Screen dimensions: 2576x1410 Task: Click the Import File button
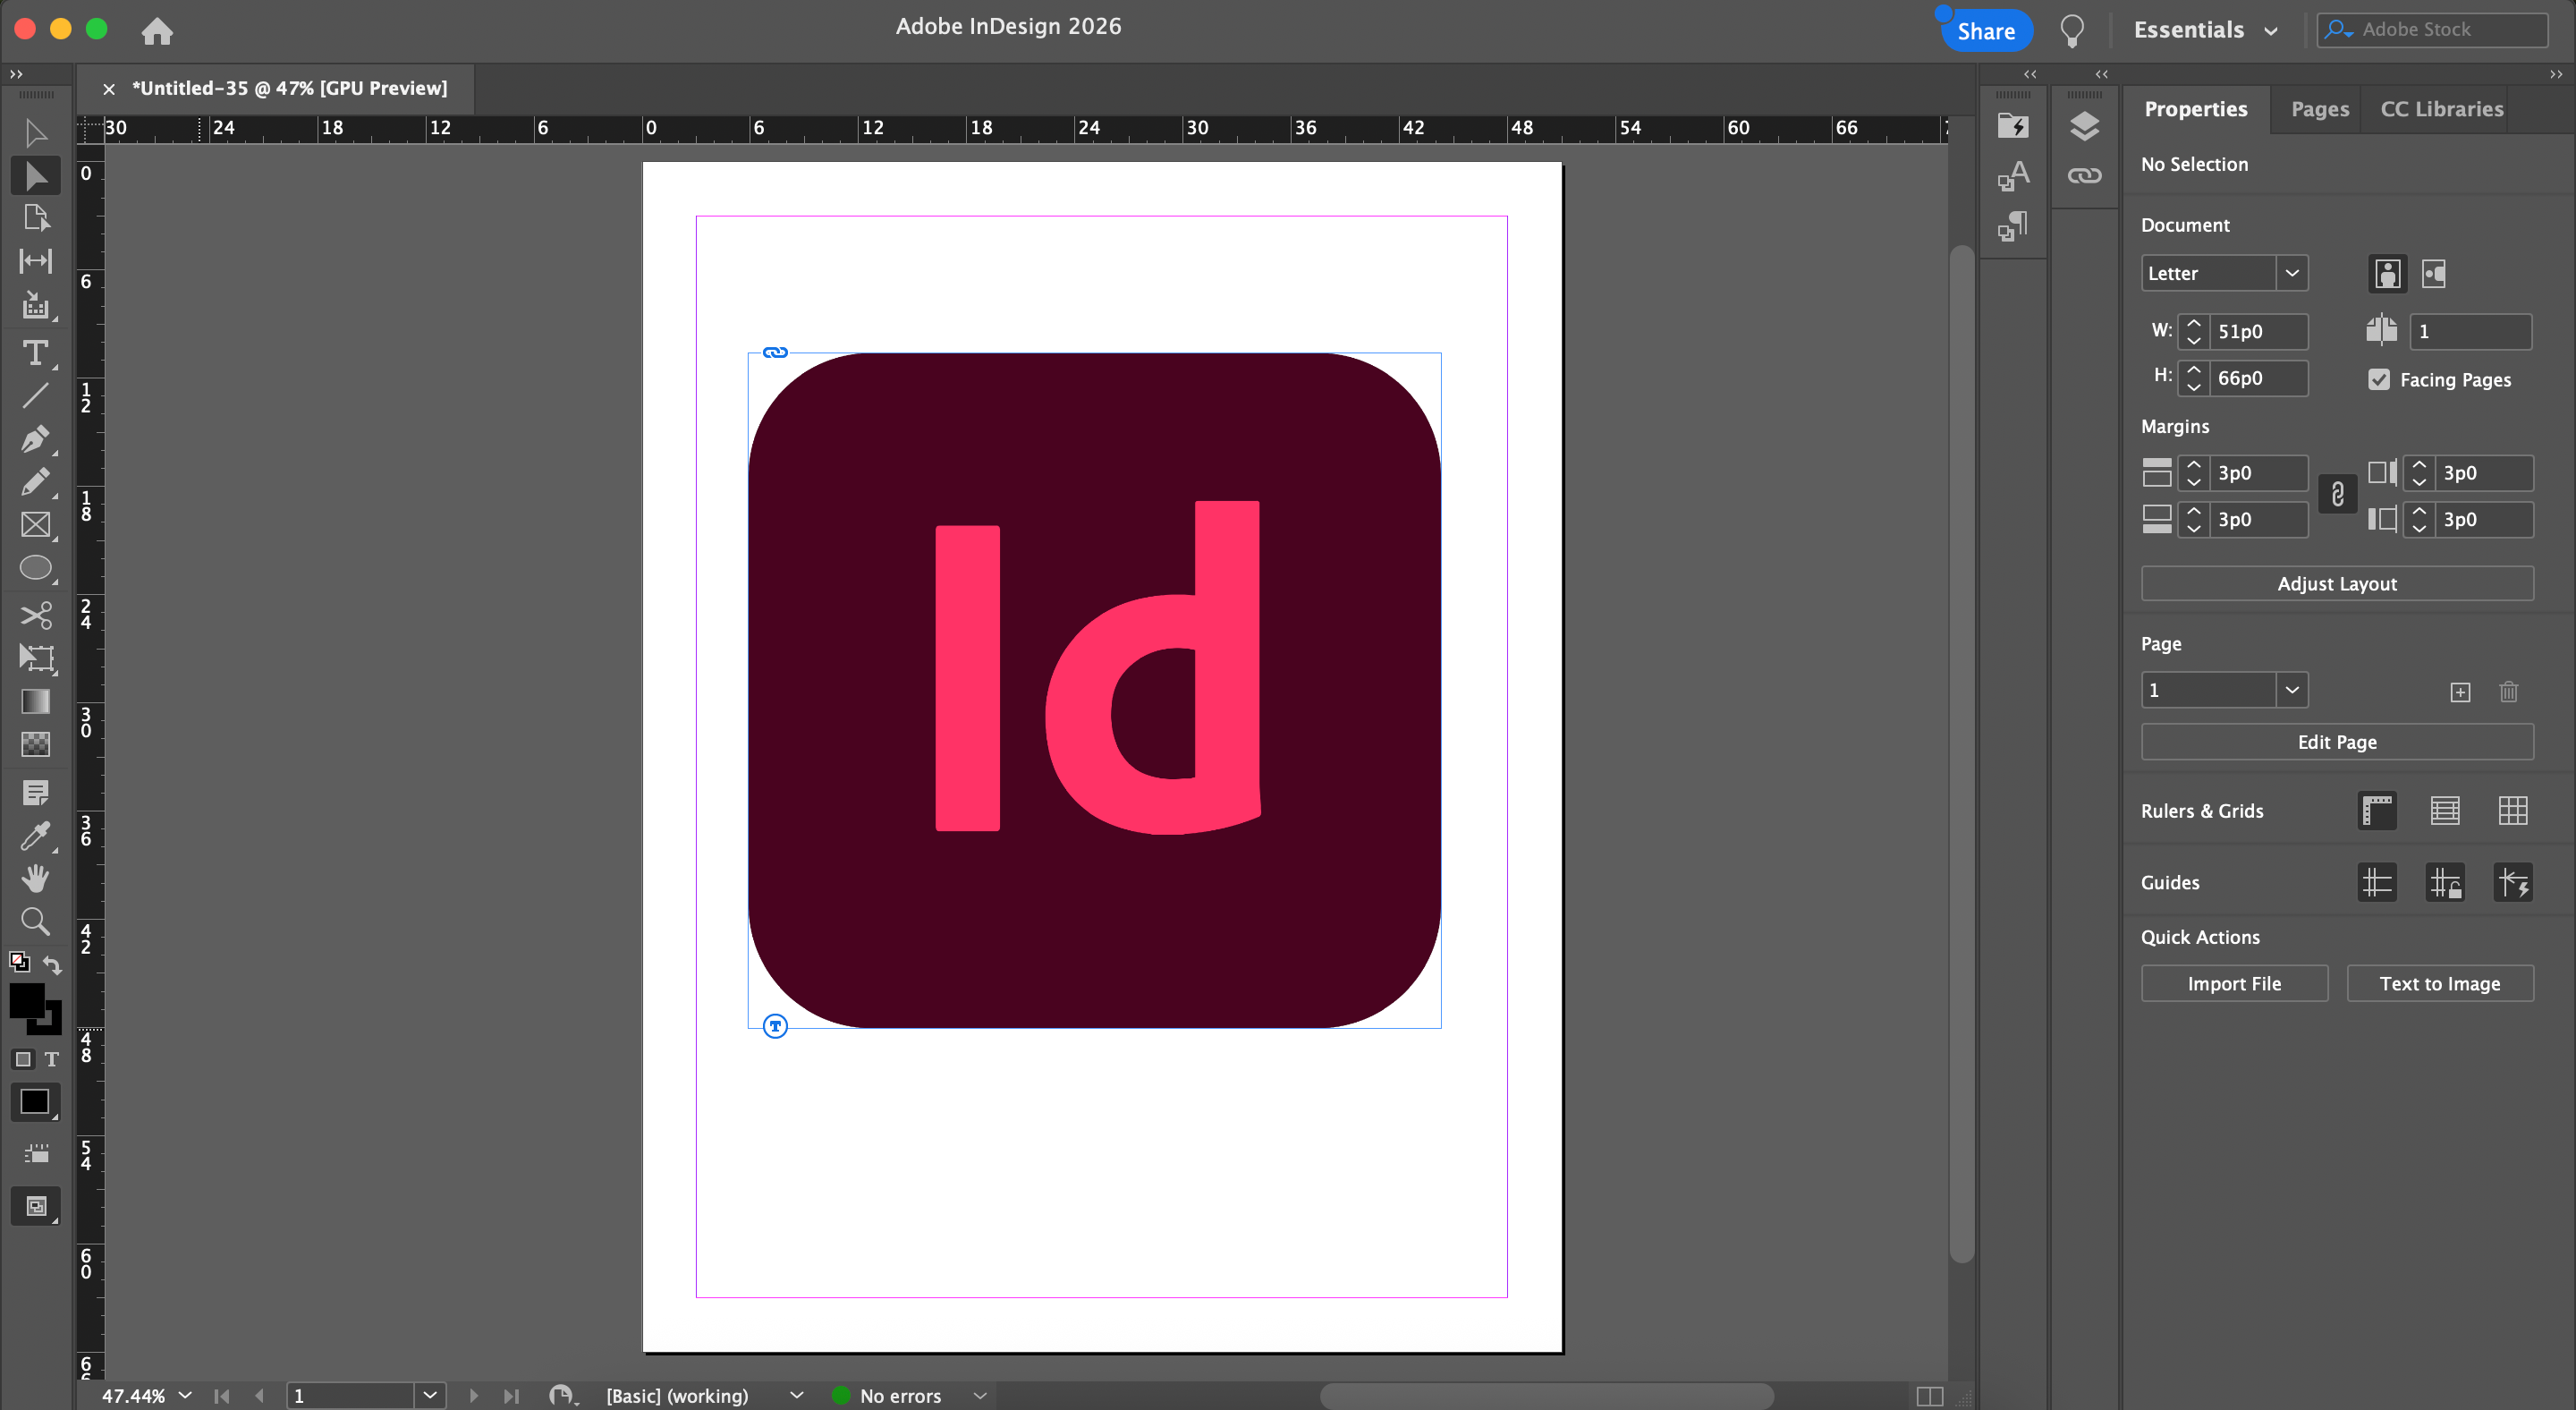coord(2233,983)
